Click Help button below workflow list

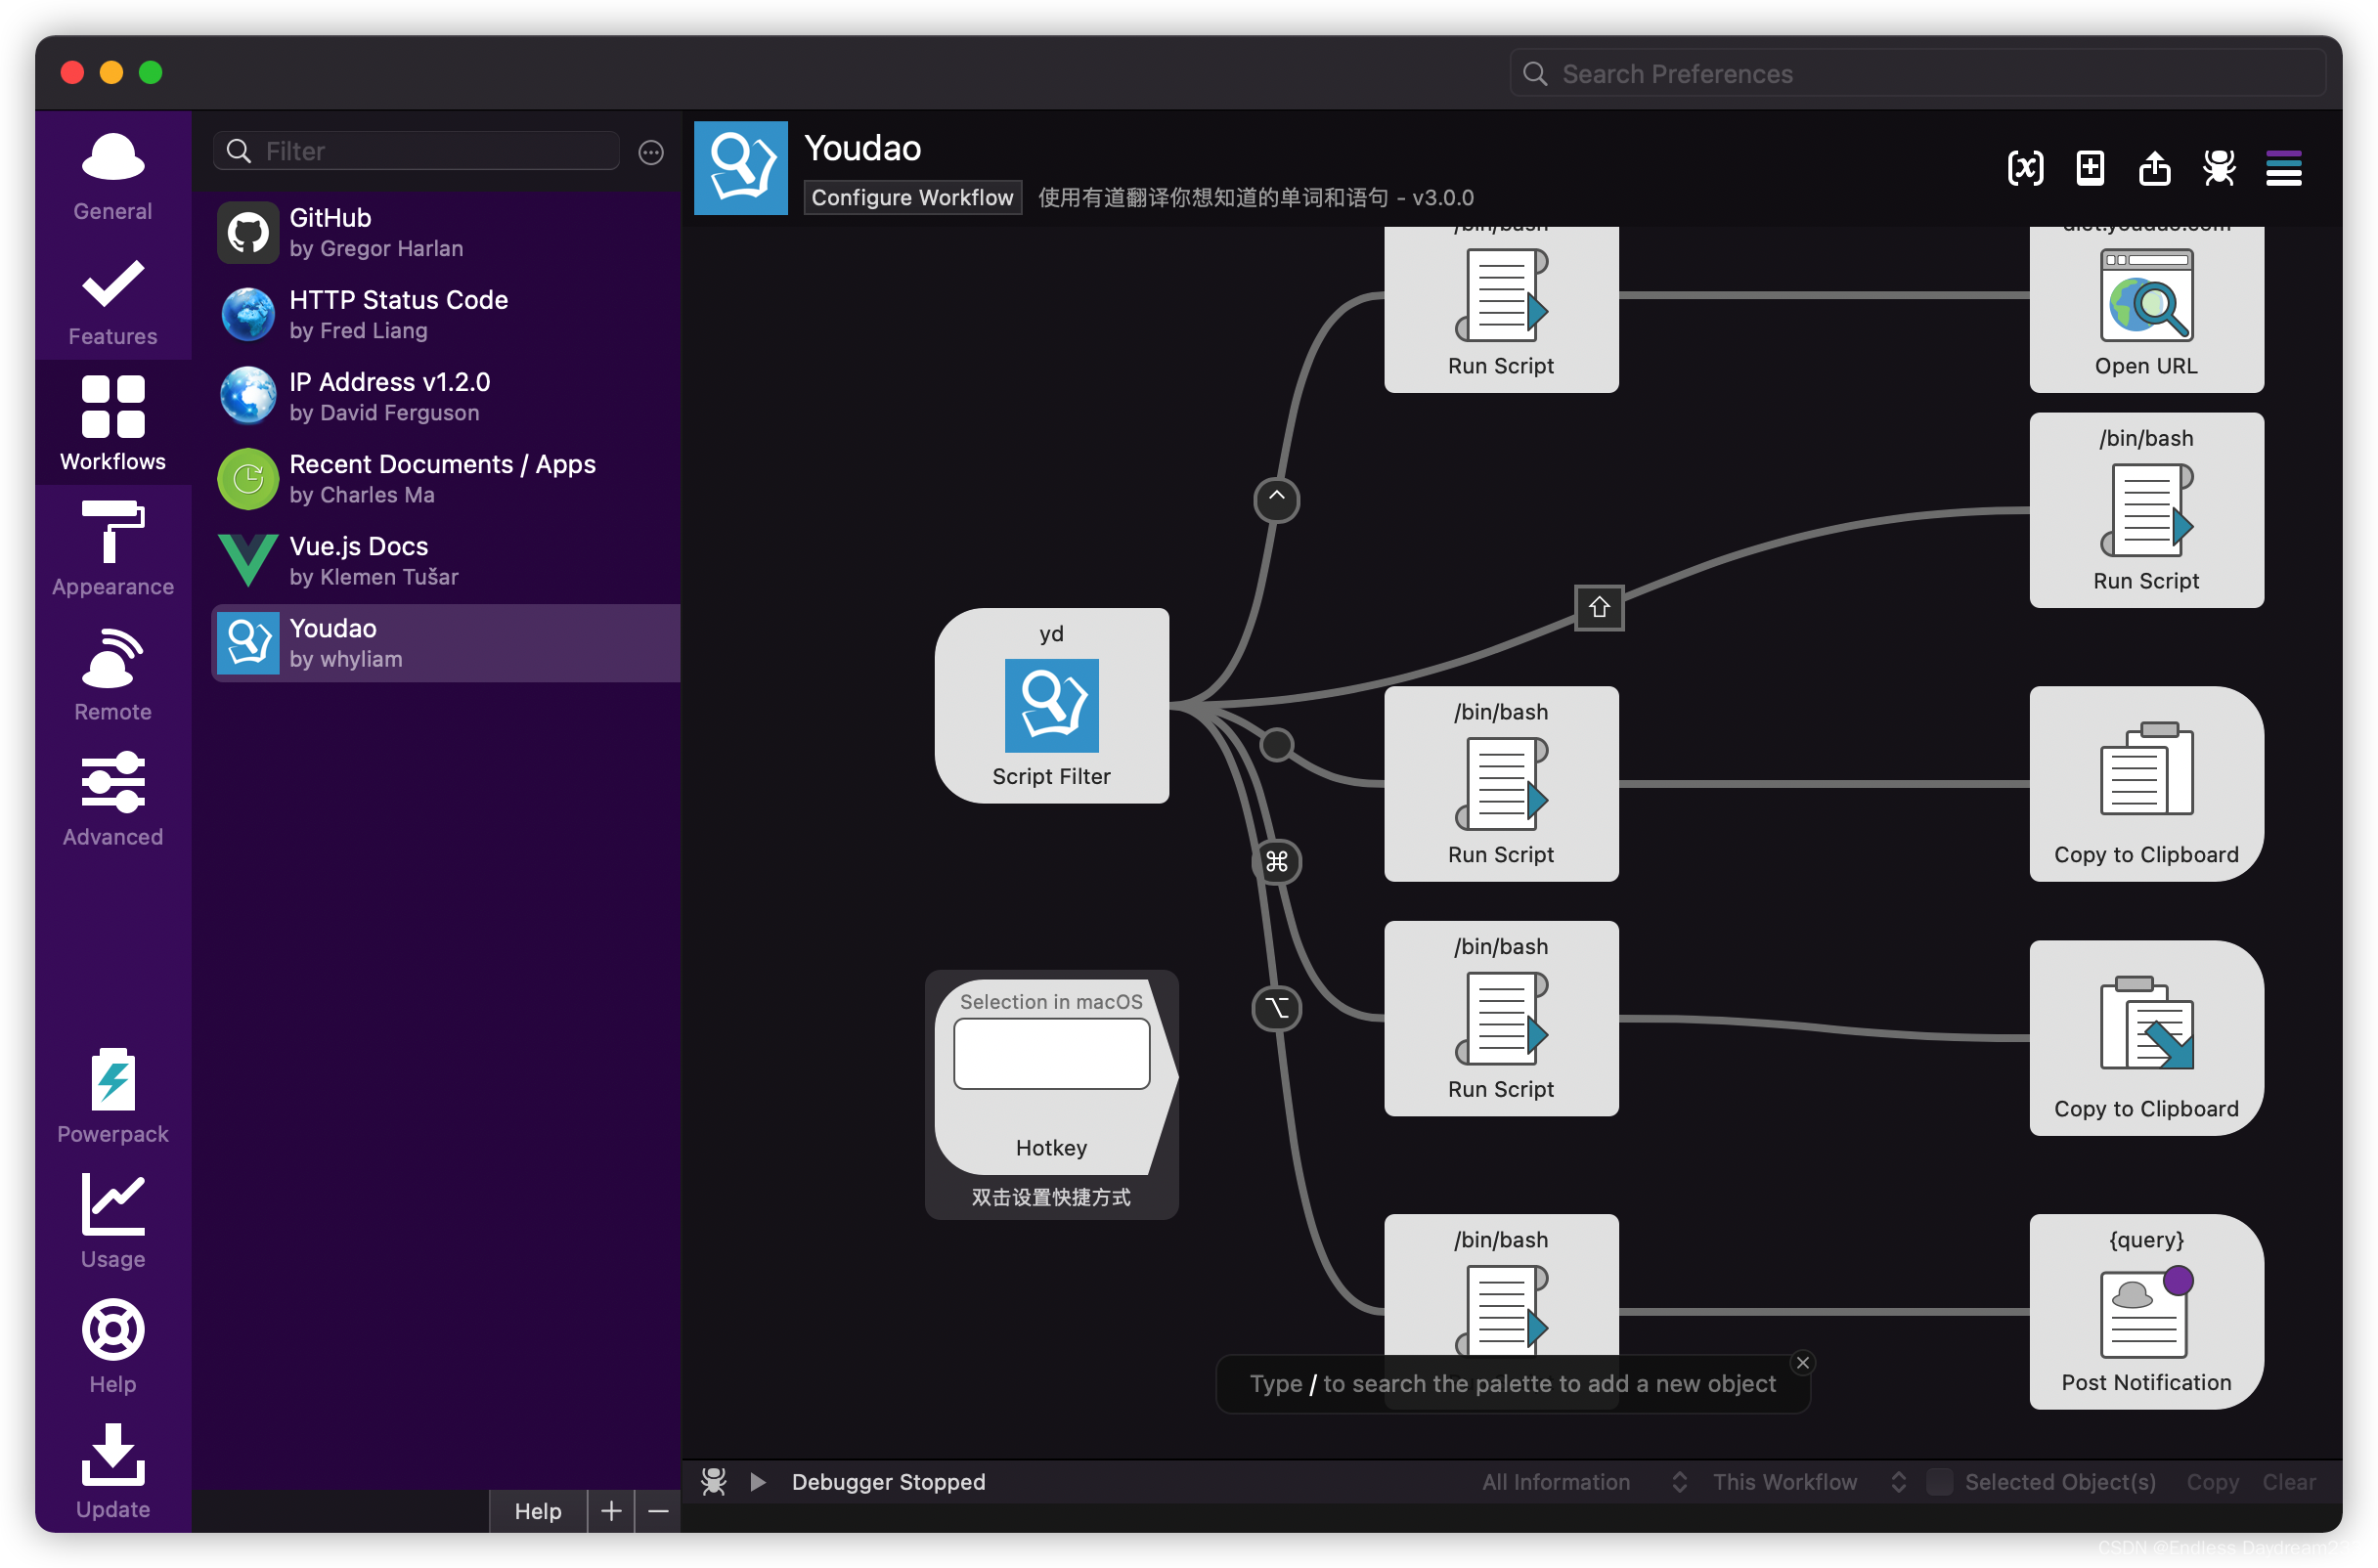538,1511
